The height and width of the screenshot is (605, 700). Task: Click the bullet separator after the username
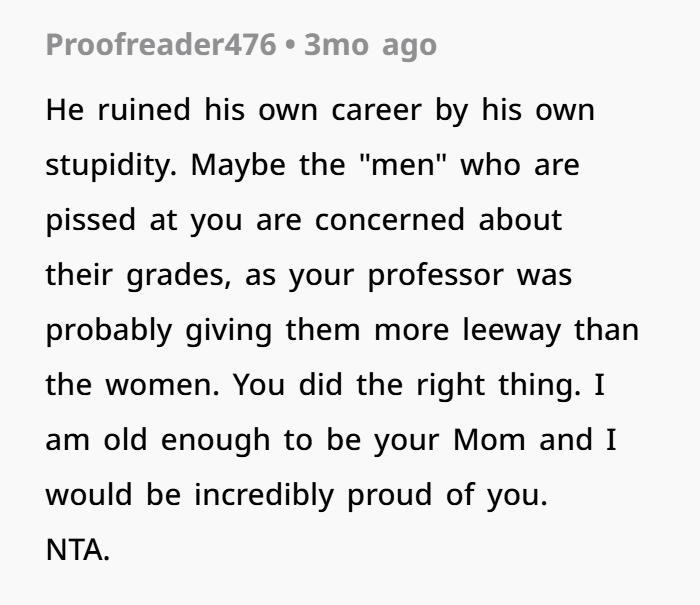[290, 46]
